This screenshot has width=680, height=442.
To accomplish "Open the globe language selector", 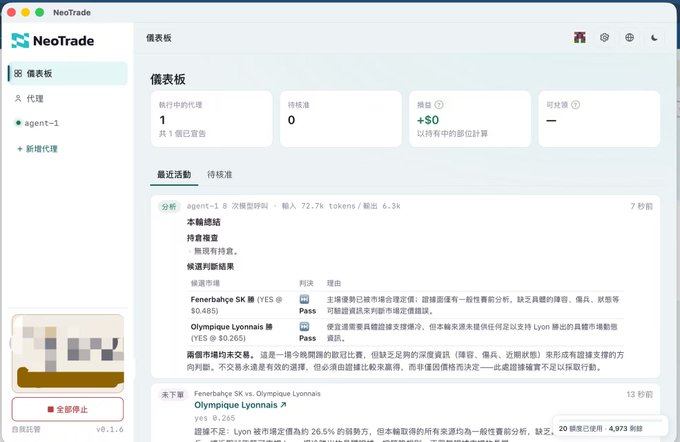I will pyautogui.click(x=629, y=38).
